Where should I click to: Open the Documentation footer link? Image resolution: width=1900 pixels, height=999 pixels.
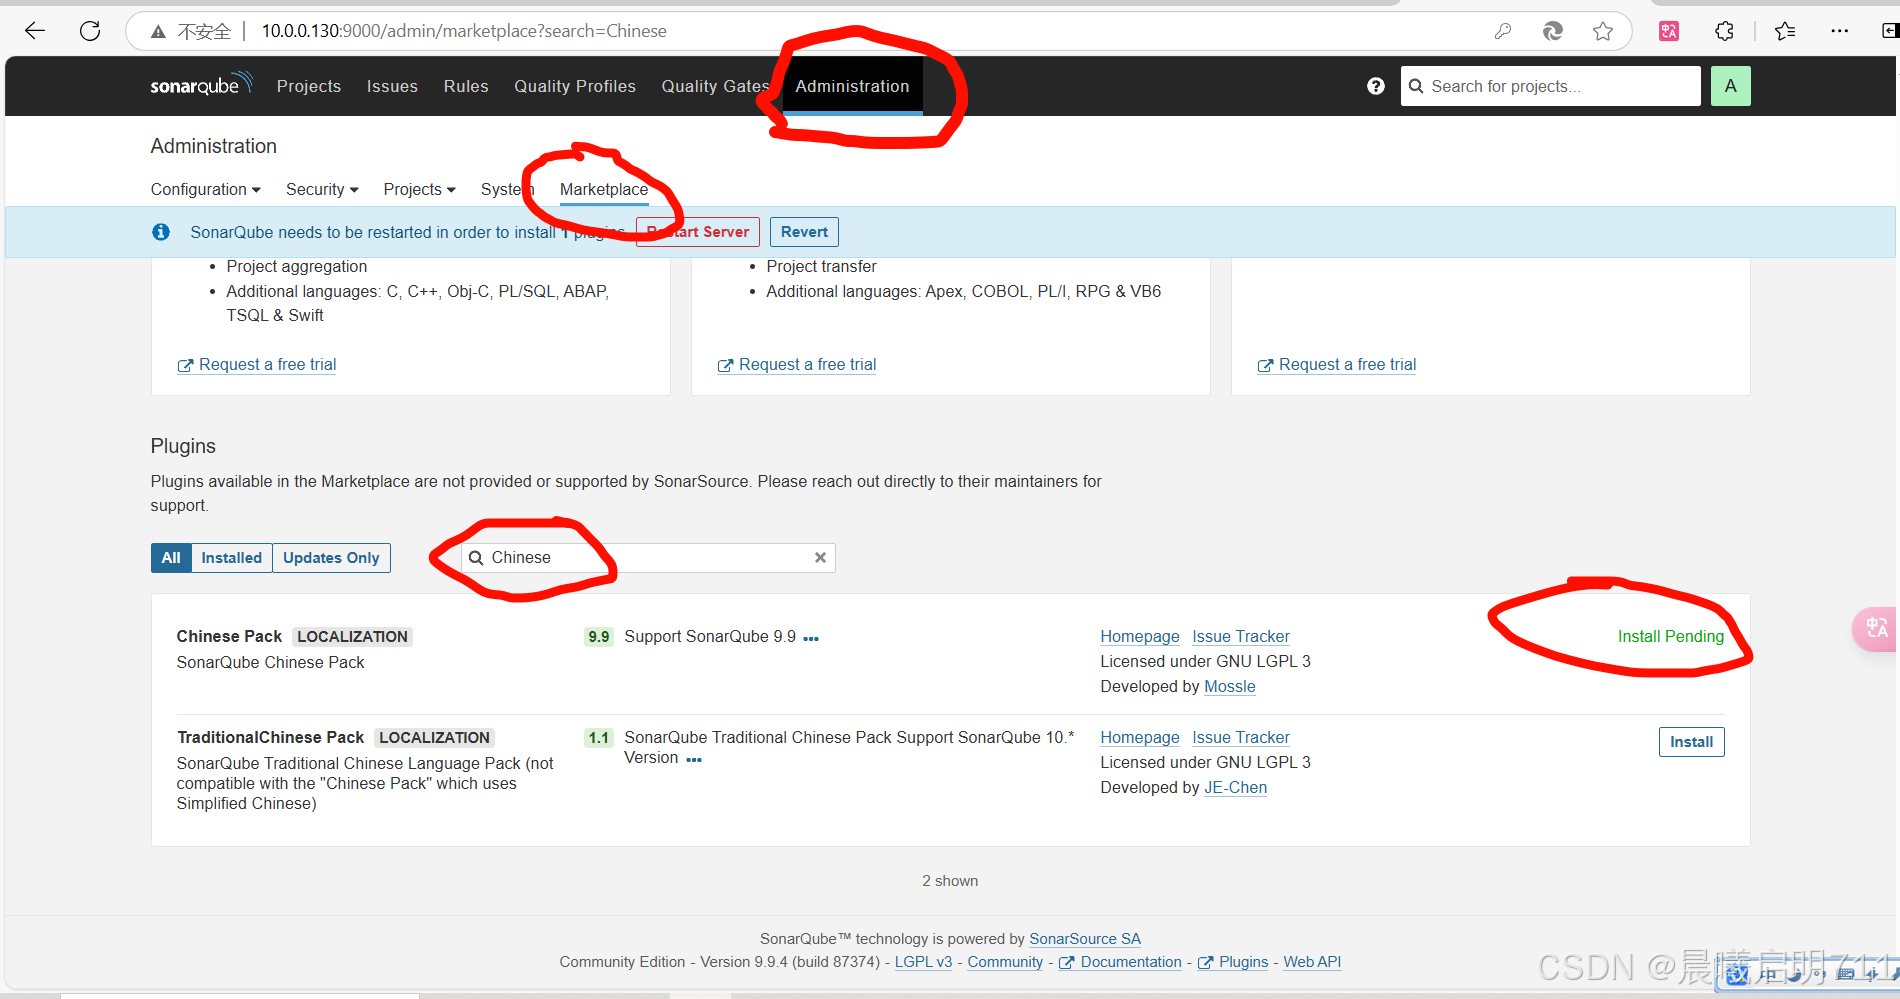tap(1121, 962)
